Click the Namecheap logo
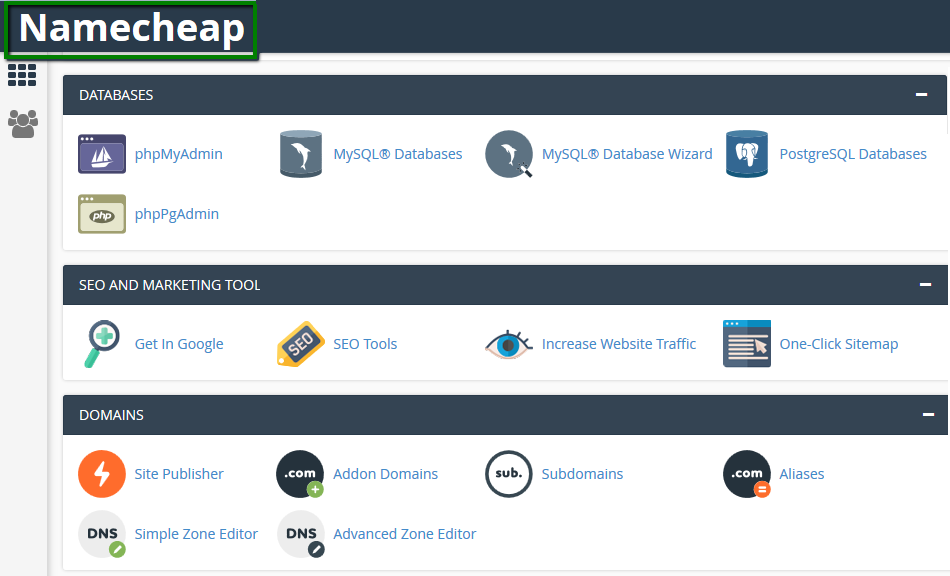 pyautogui.click(x=131, y=28)
